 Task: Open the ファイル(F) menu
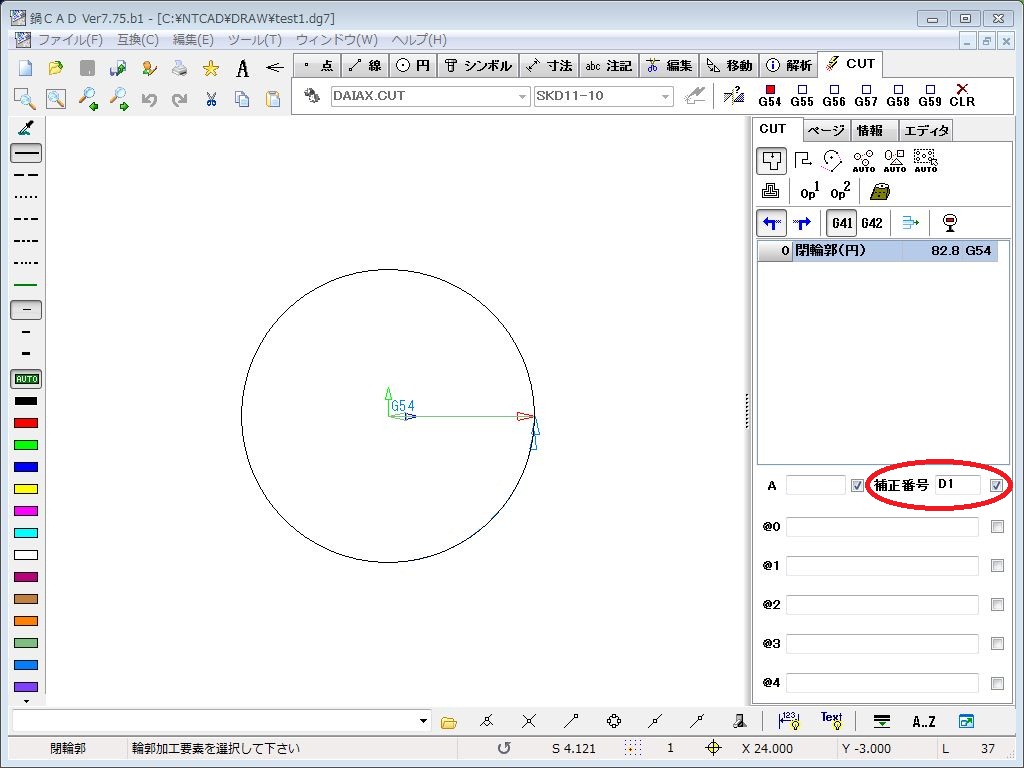pos(71,40)
